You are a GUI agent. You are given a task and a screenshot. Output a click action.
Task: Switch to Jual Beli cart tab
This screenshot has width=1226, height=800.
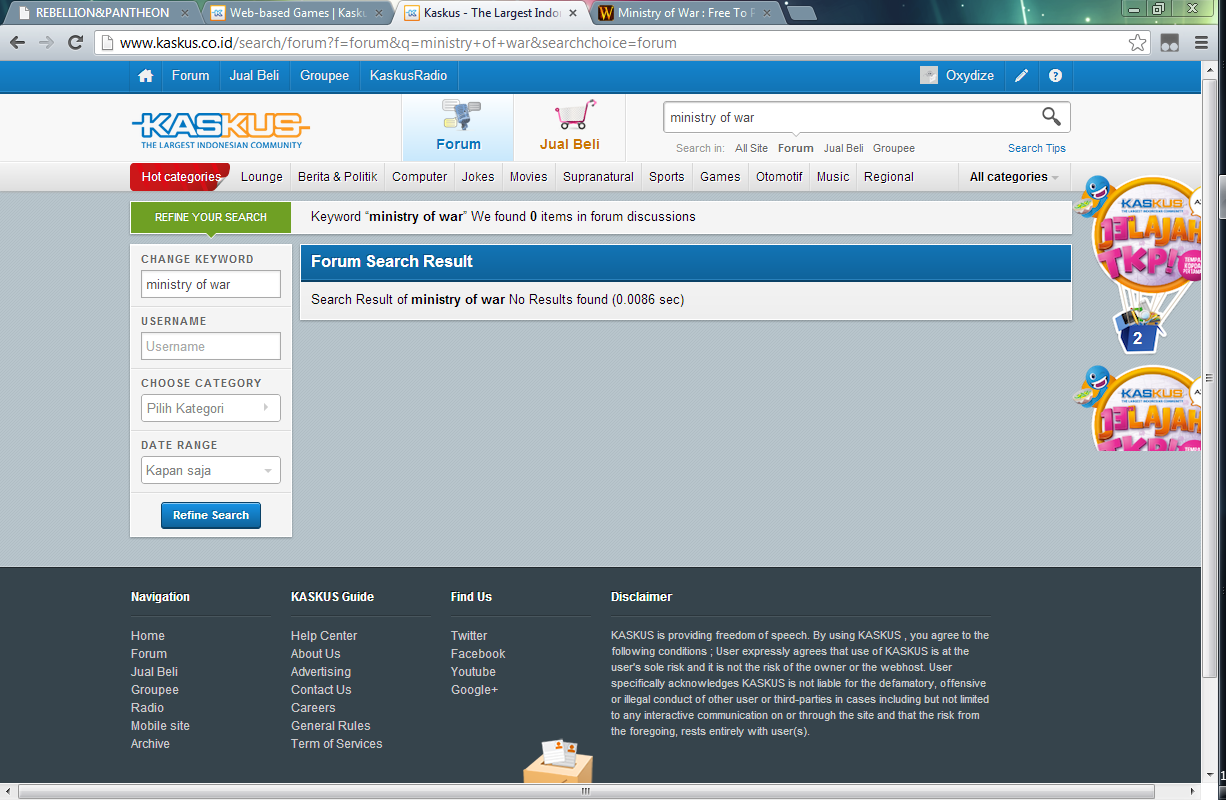pos(570,128)
